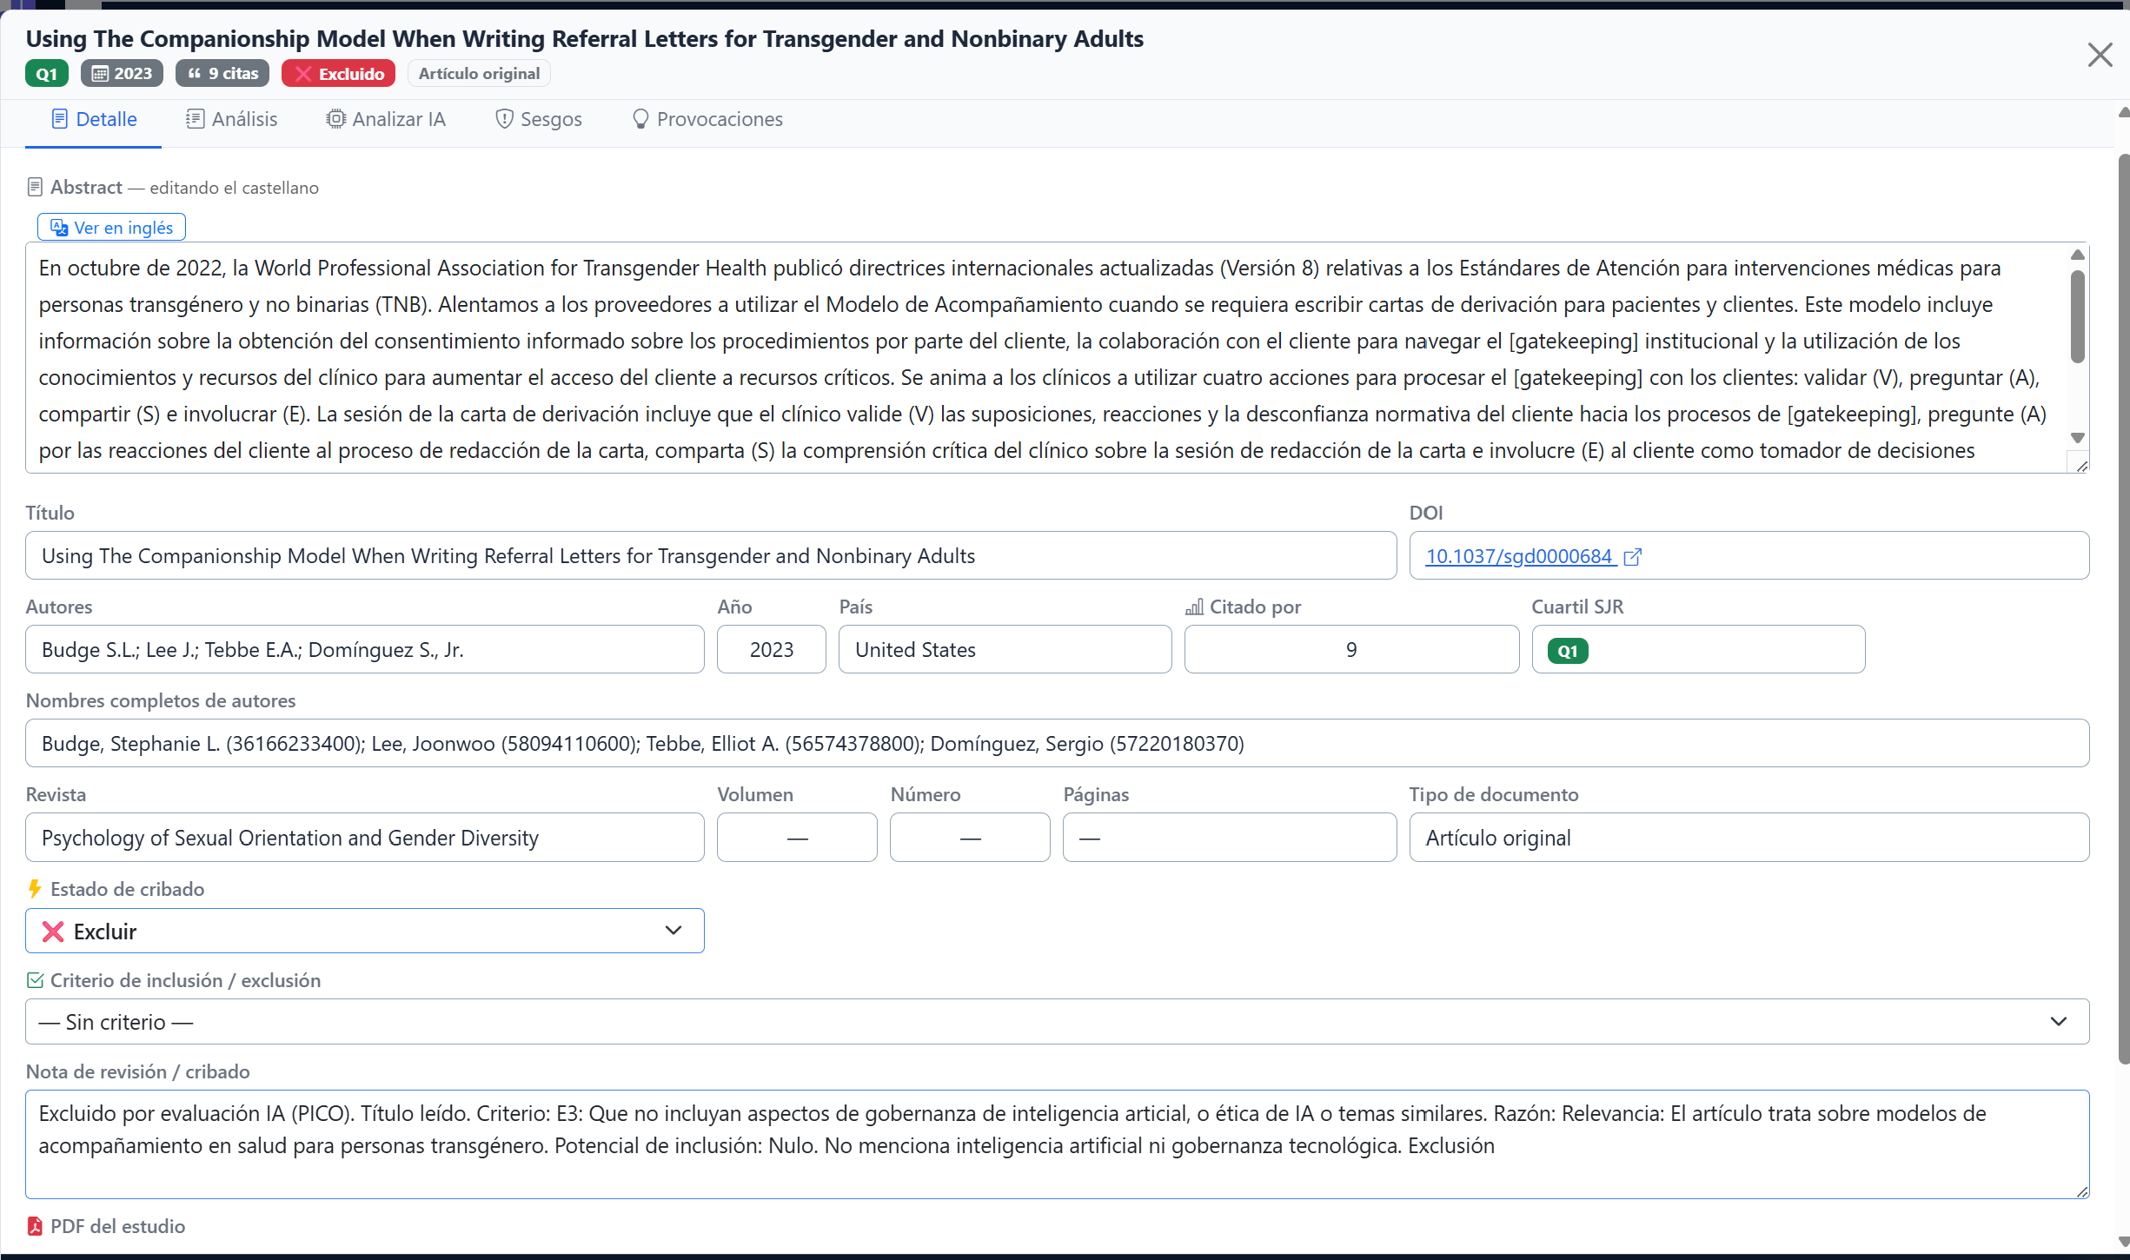Image resolution: width=2130 pixels, height=1260 pixels.
Task: Click the Citado por field showing 9
Action: (x=1352, y=650)
